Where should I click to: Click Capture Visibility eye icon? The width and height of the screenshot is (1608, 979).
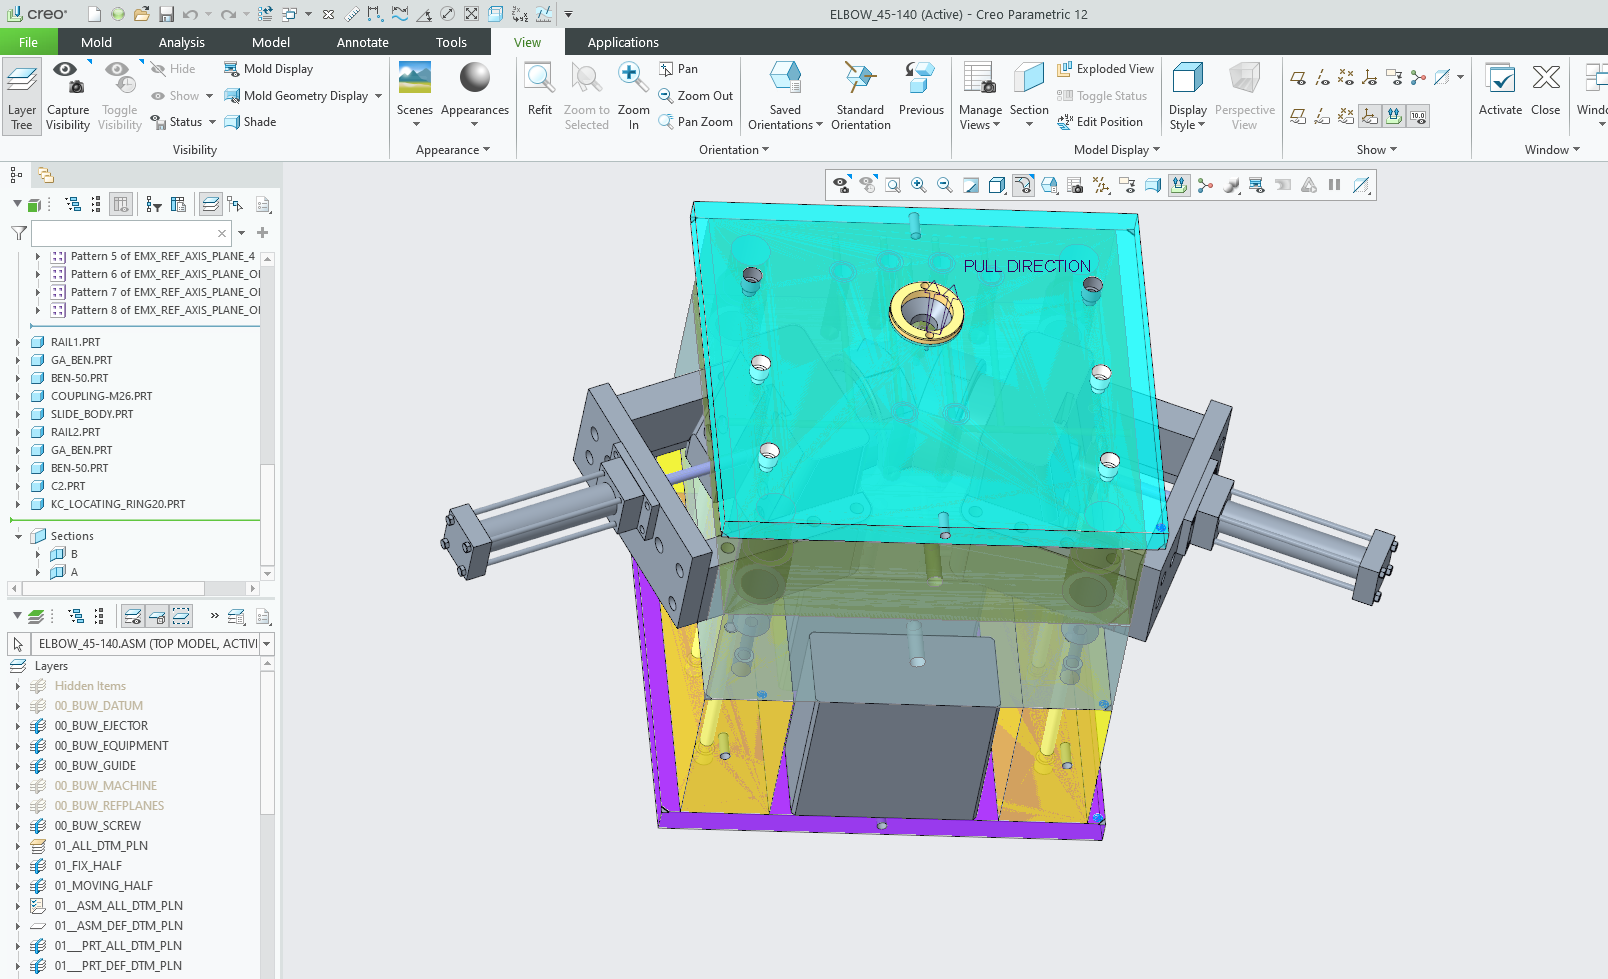pyautogui.click(x=67, y=80)
